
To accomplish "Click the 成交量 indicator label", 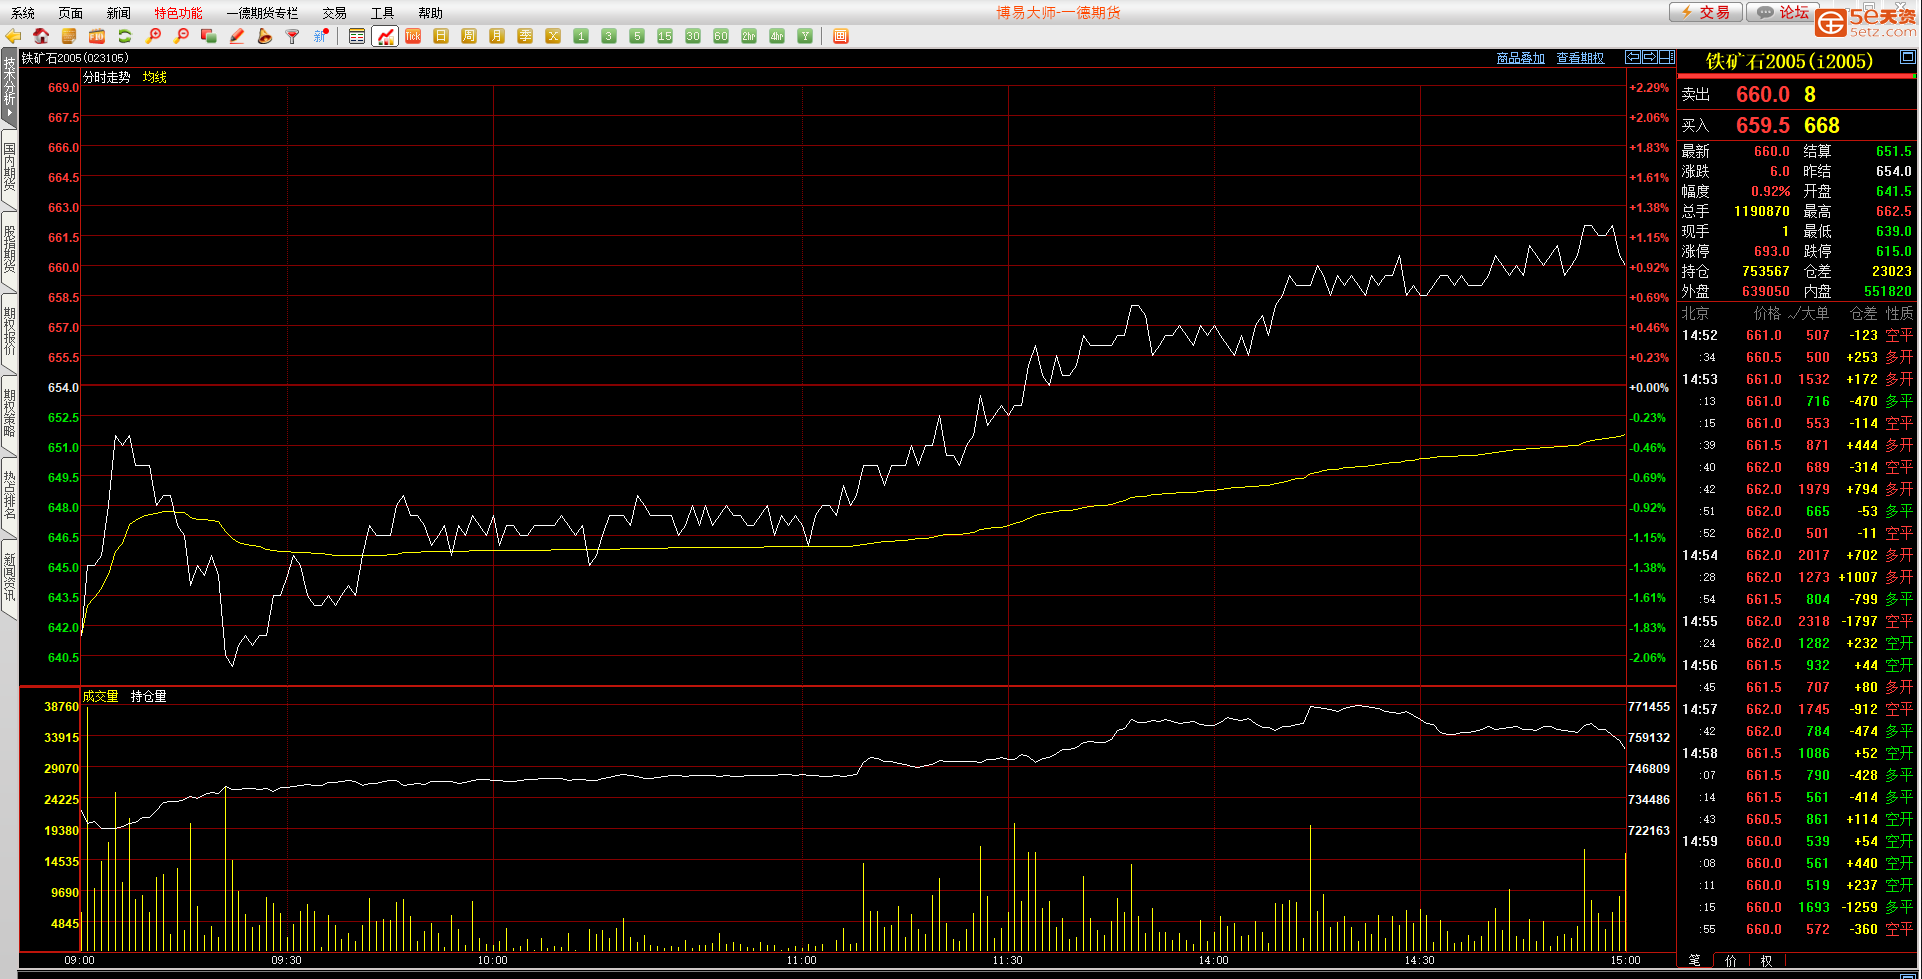I will [100, 696].
